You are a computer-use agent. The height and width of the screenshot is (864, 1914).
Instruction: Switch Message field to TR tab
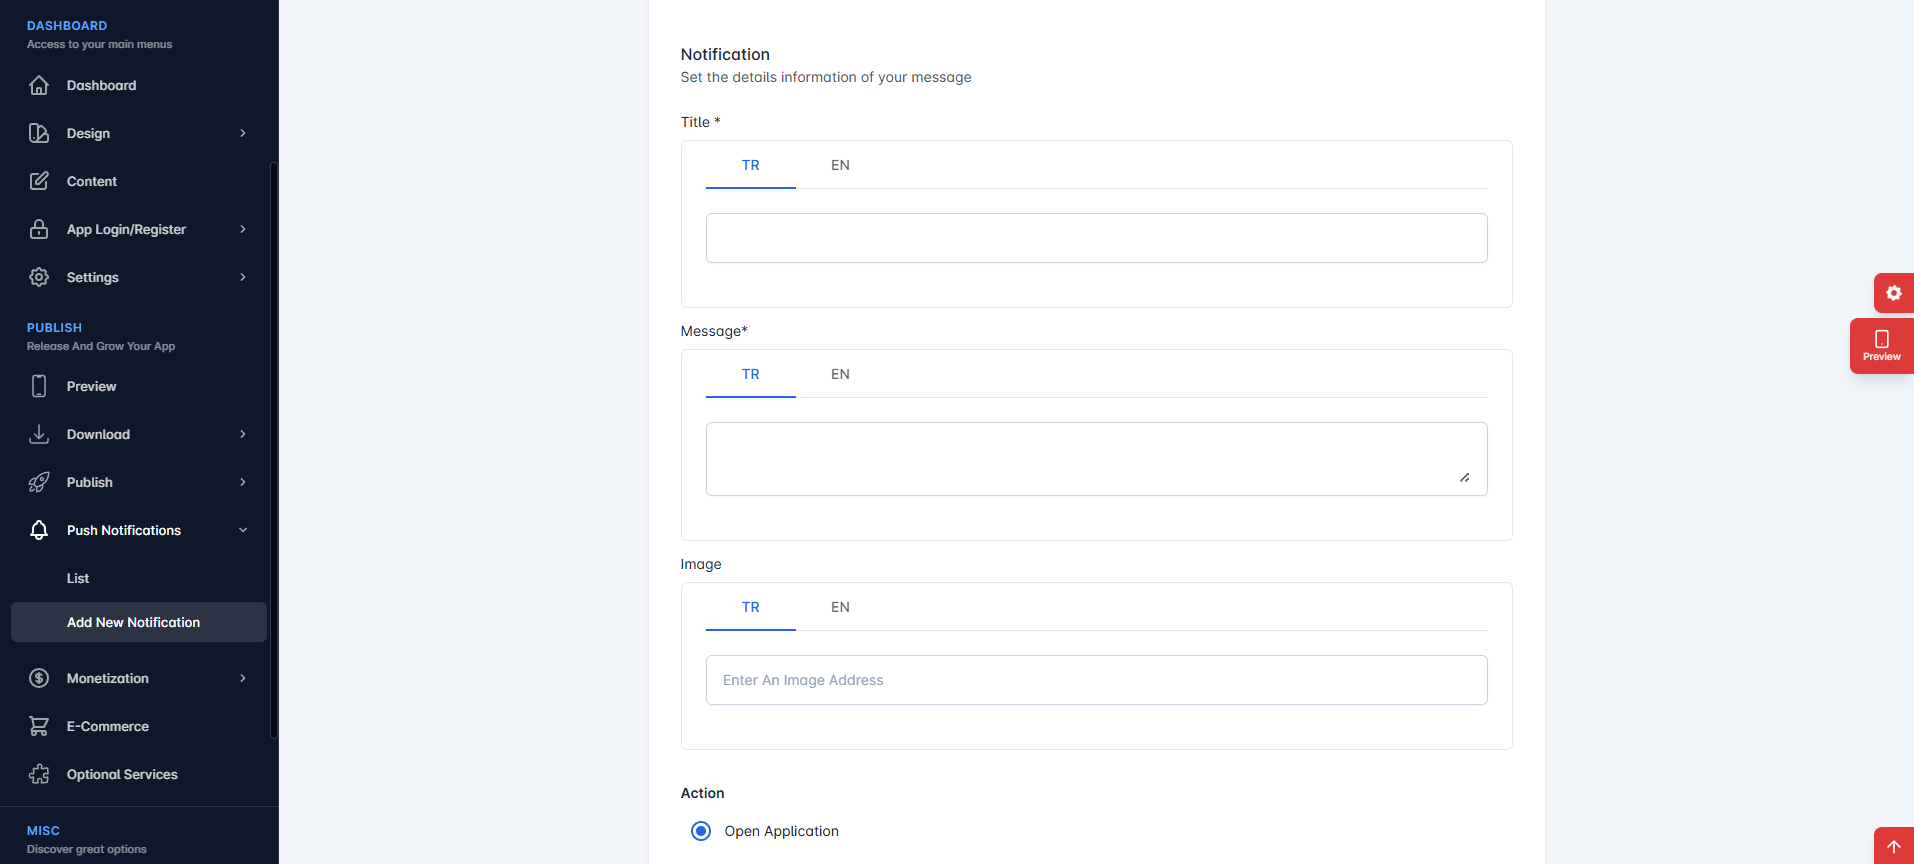[x=751, y=374]
